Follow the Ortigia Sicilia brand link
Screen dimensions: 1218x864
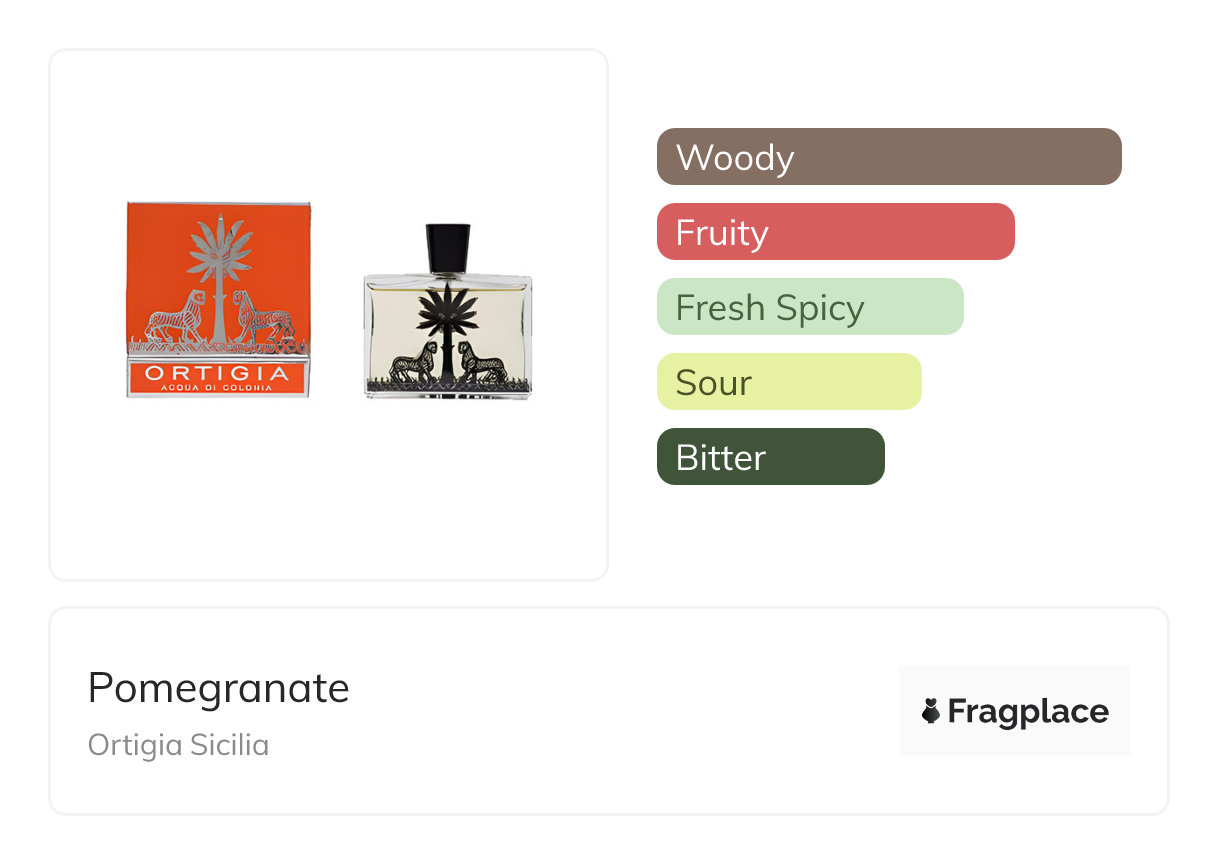pos(178,745)
